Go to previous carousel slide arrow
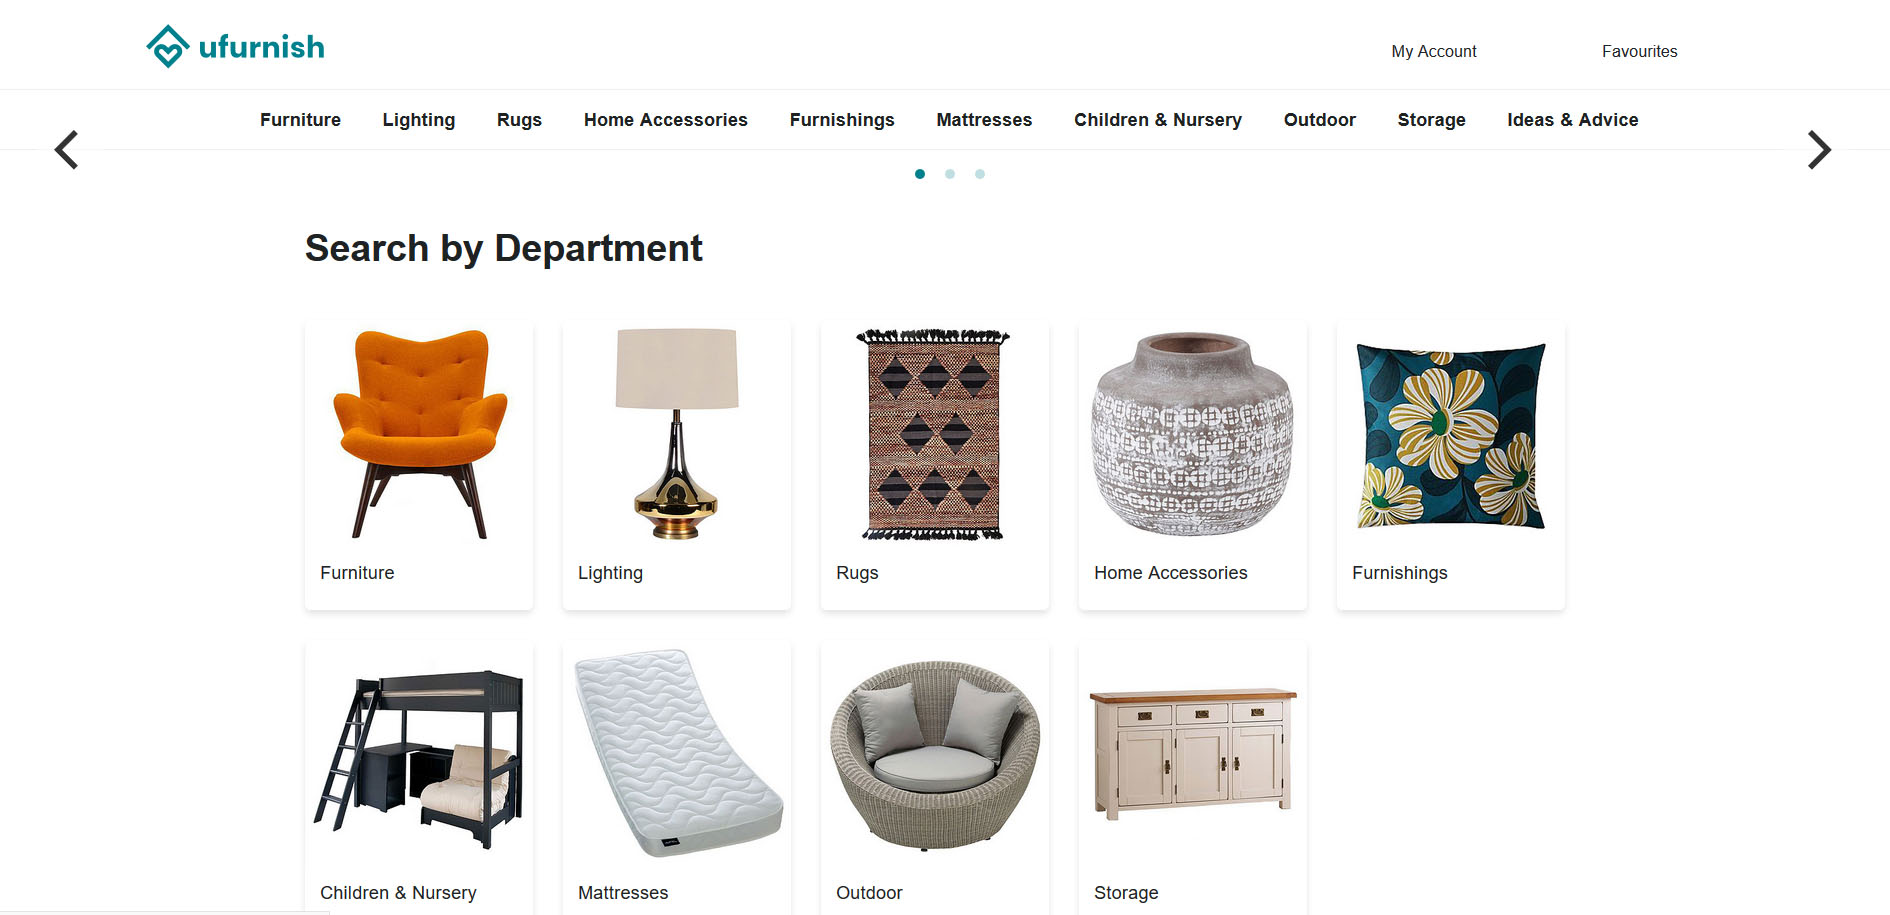The height and width of the screenshot is (915, 1890). [x=66, y=150]
